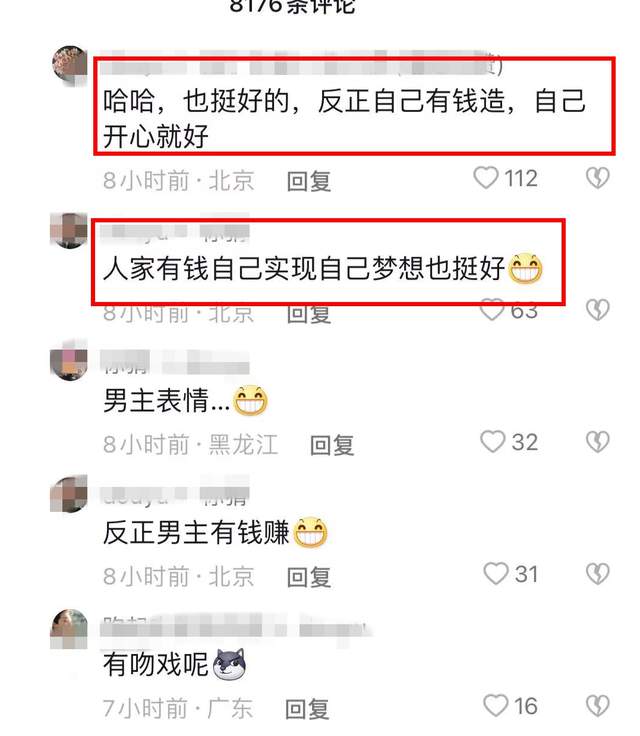The height and width of the screenshot is (736, 640).
Task: Open the blurred username above 人家有钱自己实现
Action: [175, 232]
